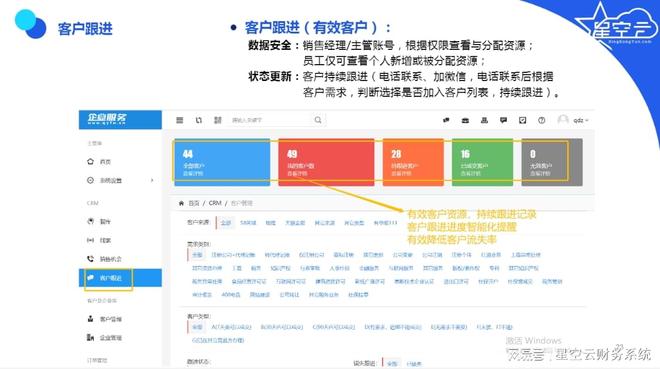The image size is (660, 369).
Task: Click the checklist task icon in the header
Action: click(x=522, y=120)
